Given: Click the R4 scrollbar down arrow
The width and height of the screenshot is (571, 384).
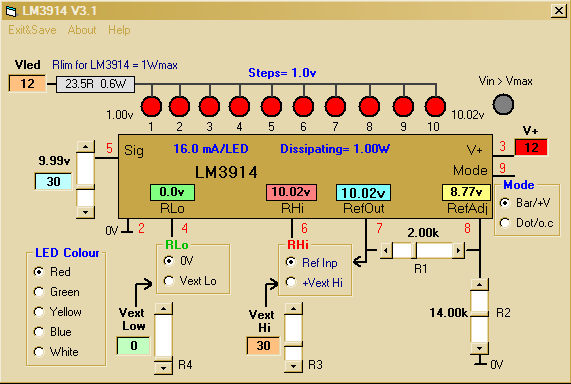Looking at the screenshot, I should click(x=163, y=367).
